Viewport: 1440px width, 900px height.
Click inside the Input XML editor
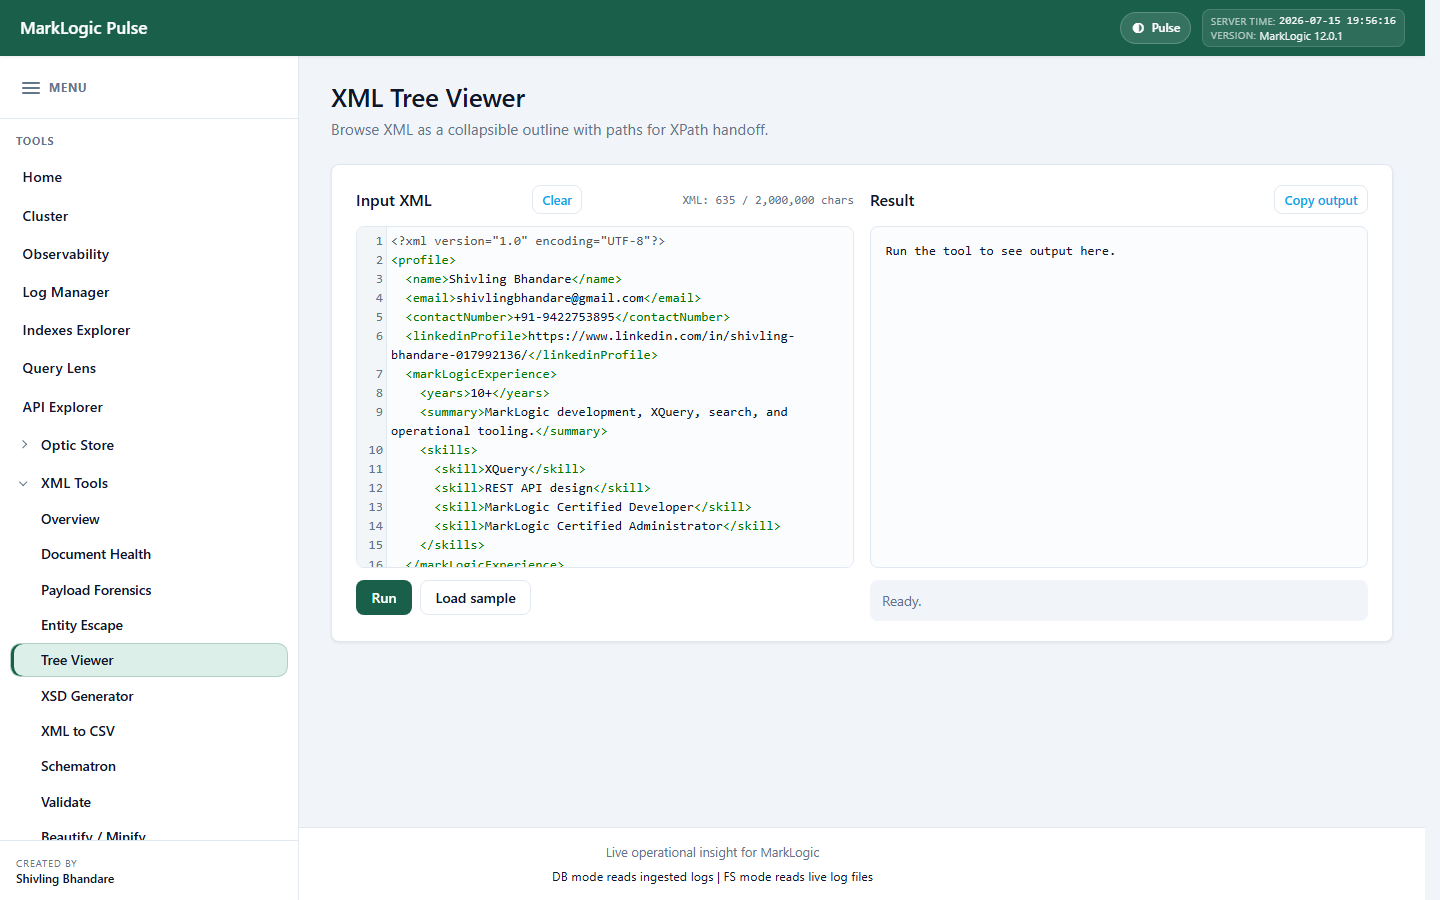[x=605, y=397]
